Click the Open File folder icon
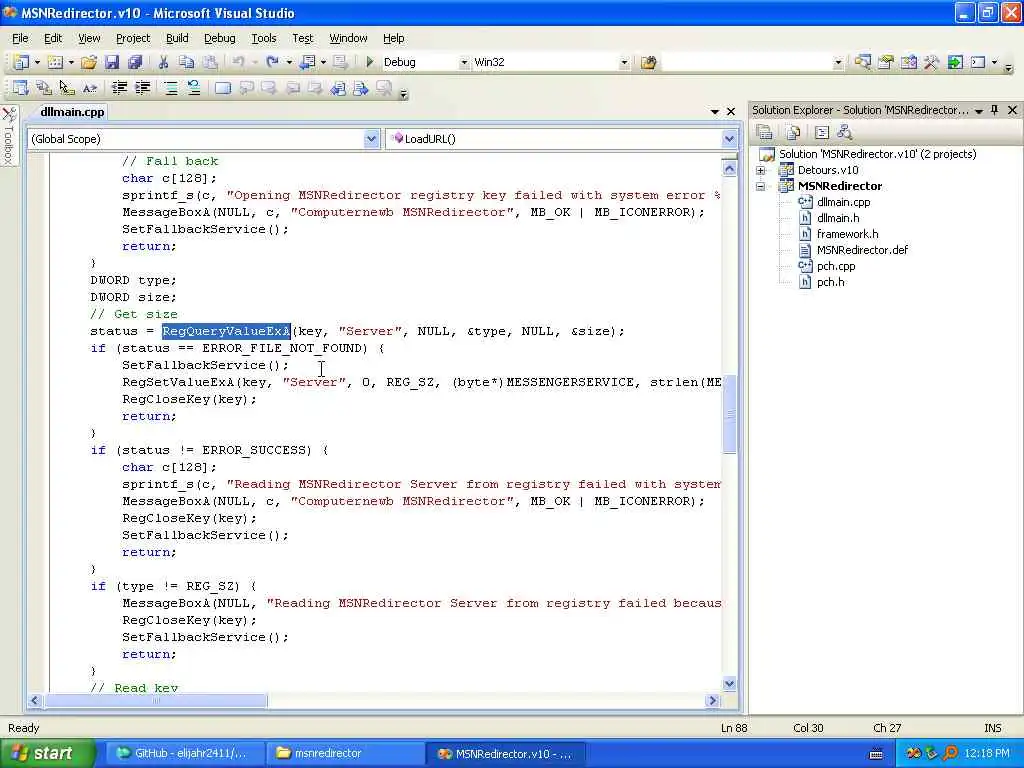 [x=89, y=62]
